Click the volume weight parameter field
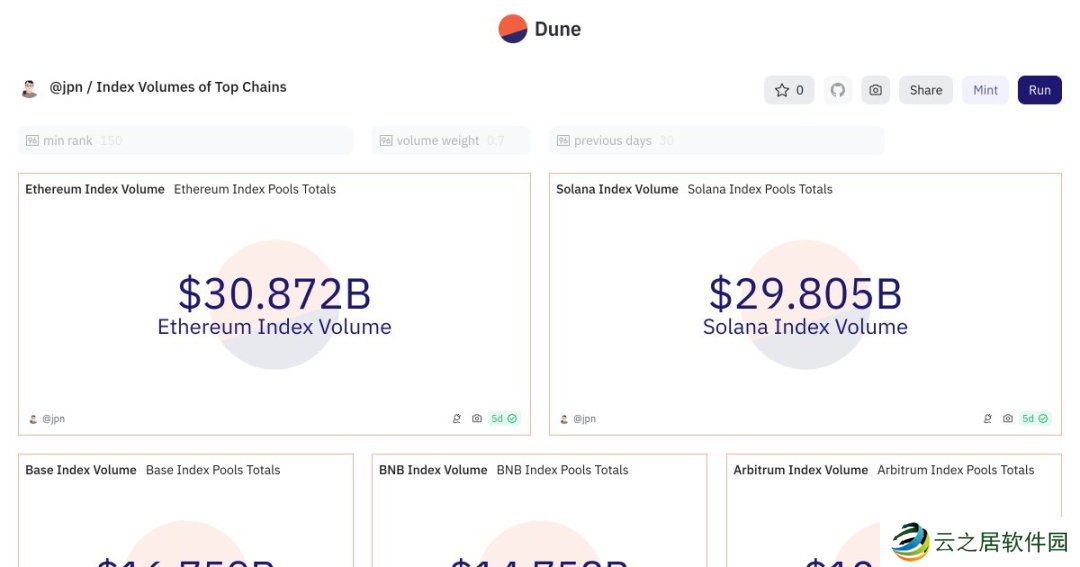1080x567 pixels. [x=451, y=141]
